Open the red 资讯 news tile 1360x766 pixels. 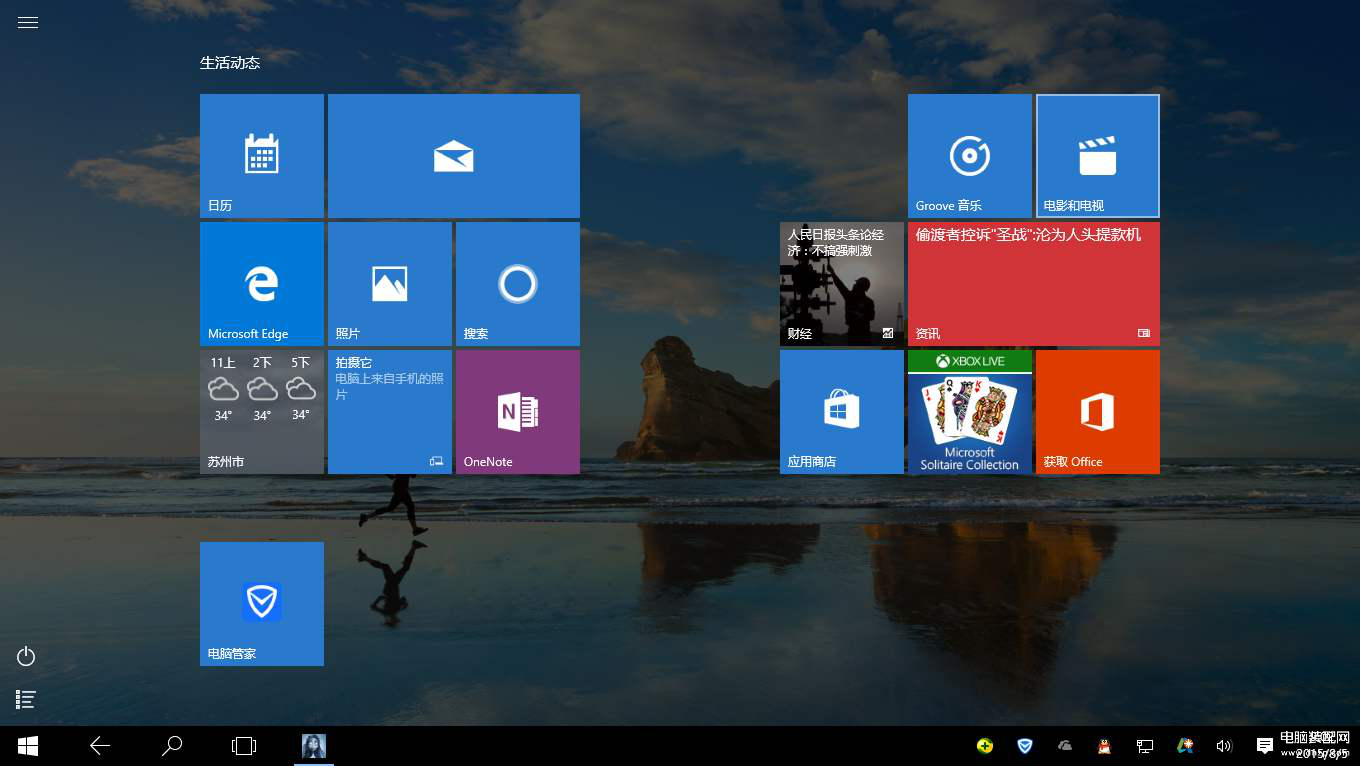coord(1034,284)
